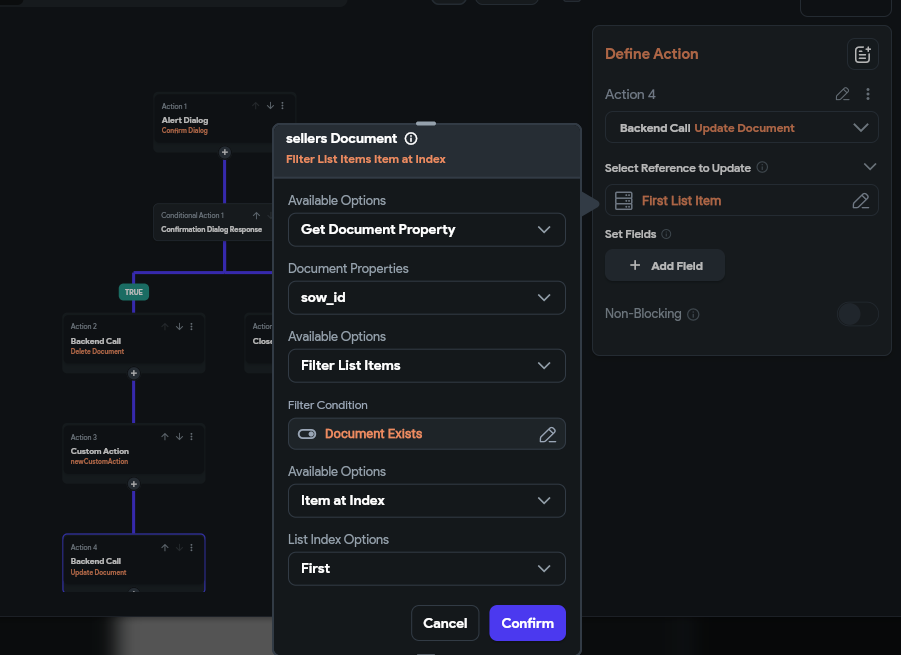
Task: Edit the First List Item reference pencil icon
Action: tap(860, 201)
